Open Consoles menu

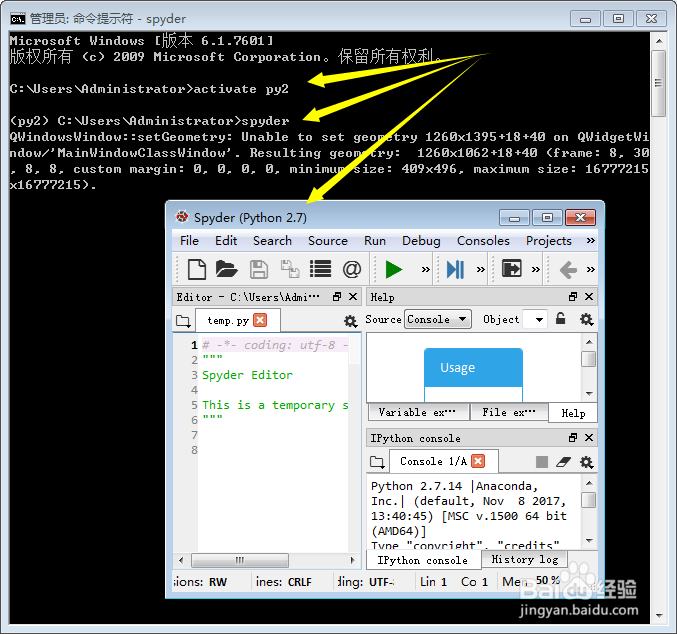483,241
